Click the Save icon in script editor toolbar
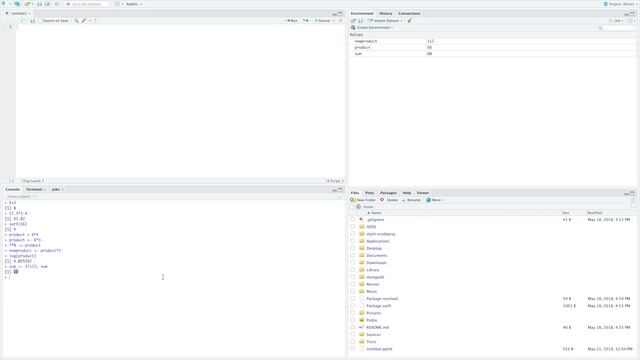The width and height of the screenshot is (640, 360). click(32, 20)
